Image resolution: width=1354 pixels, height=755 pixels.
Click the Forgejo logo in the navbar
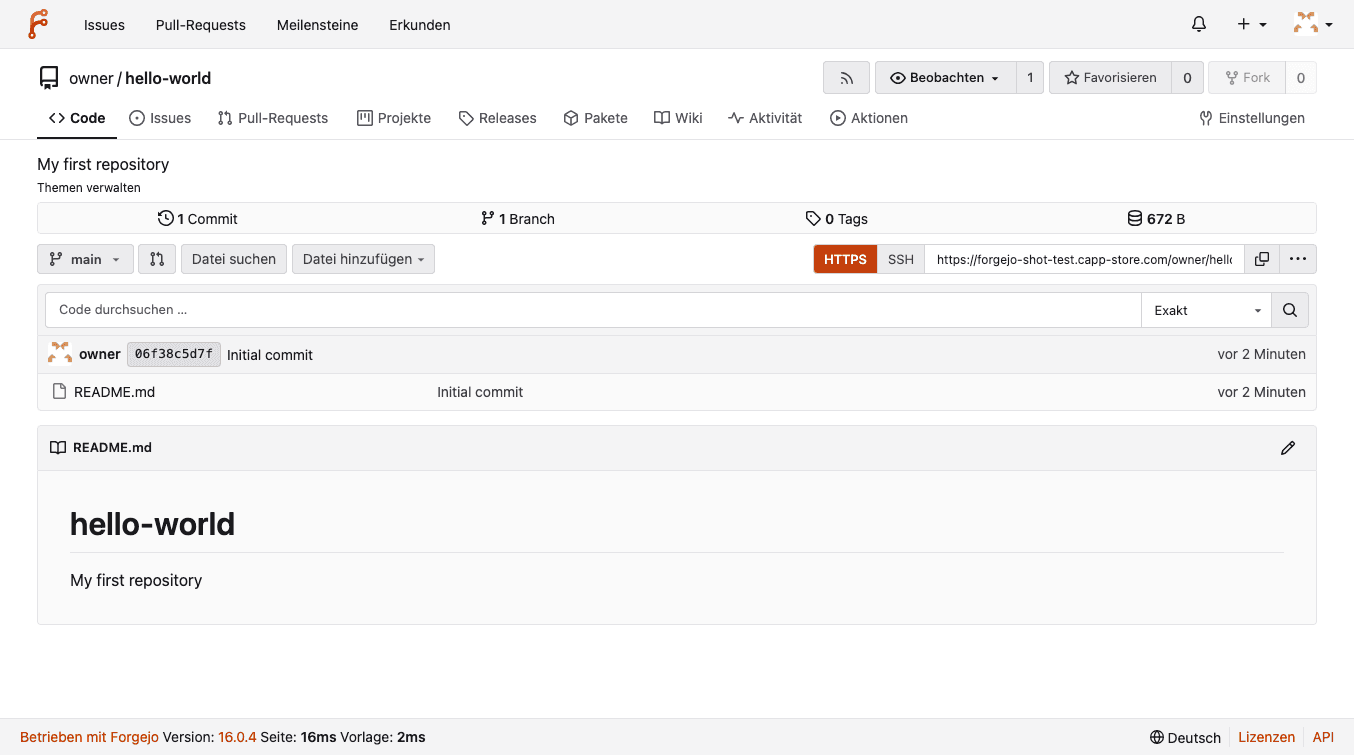tap(38, 24)
